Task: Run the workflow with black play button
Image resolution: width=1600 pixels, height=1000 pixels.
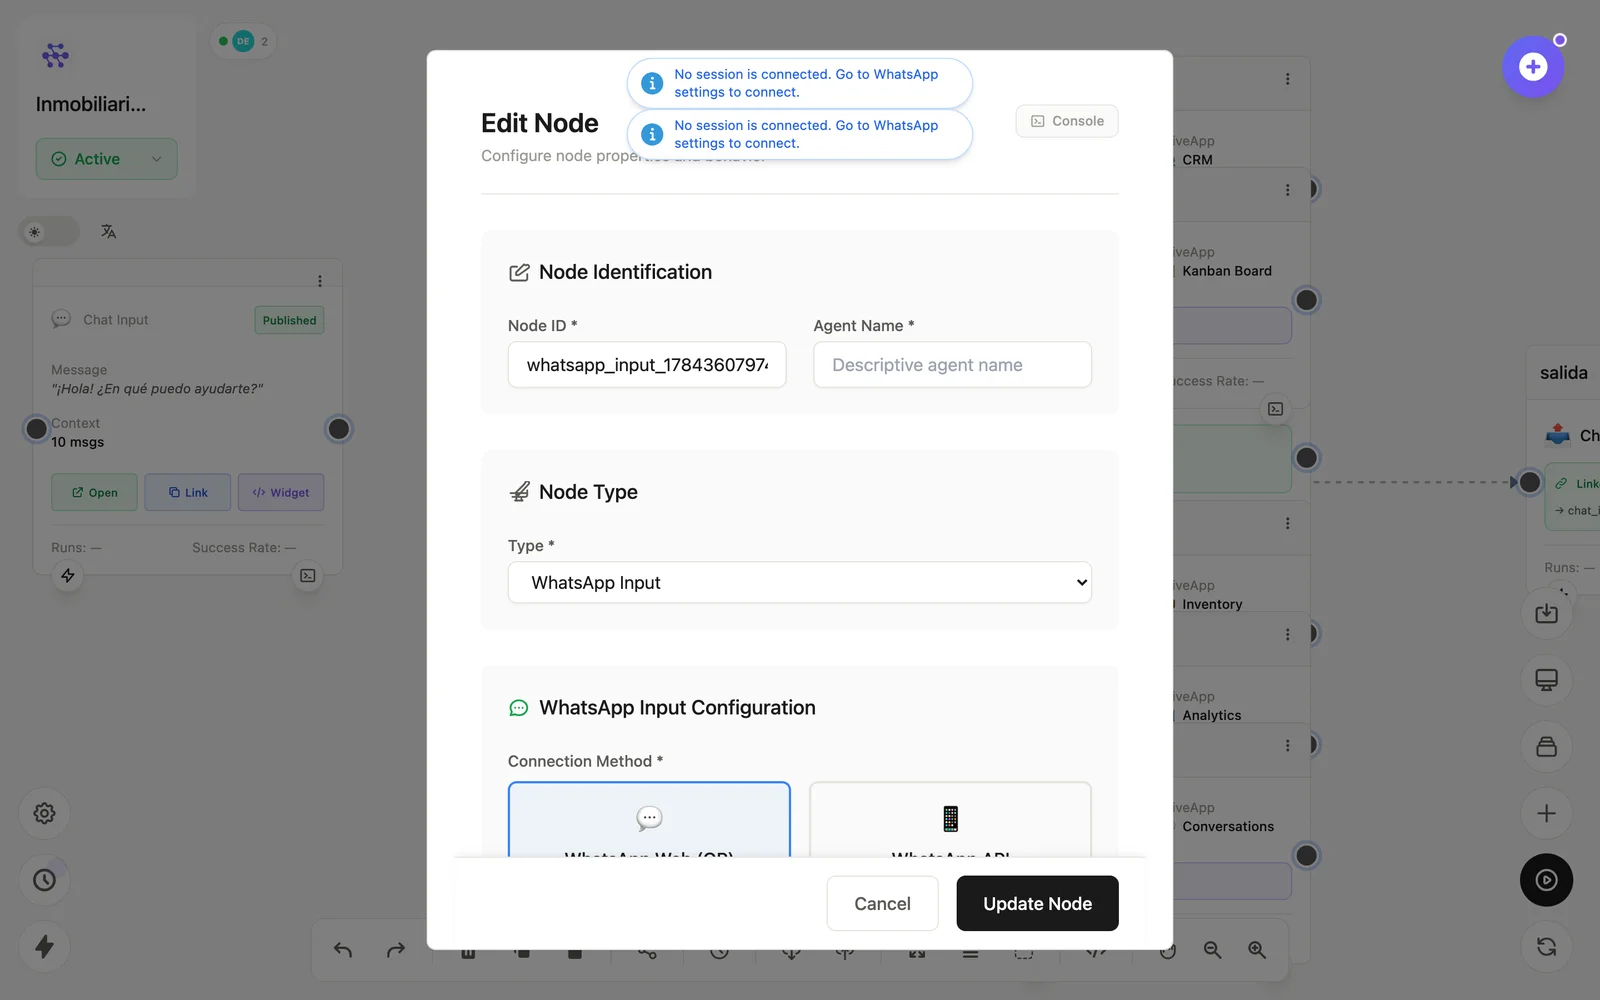Action: coord(1547,880)
